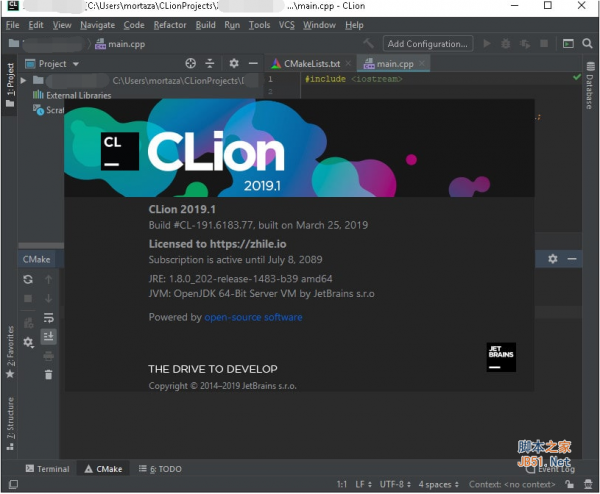Open the Window menu
This screenshot has width=600, height=494.
pos(319,25)
